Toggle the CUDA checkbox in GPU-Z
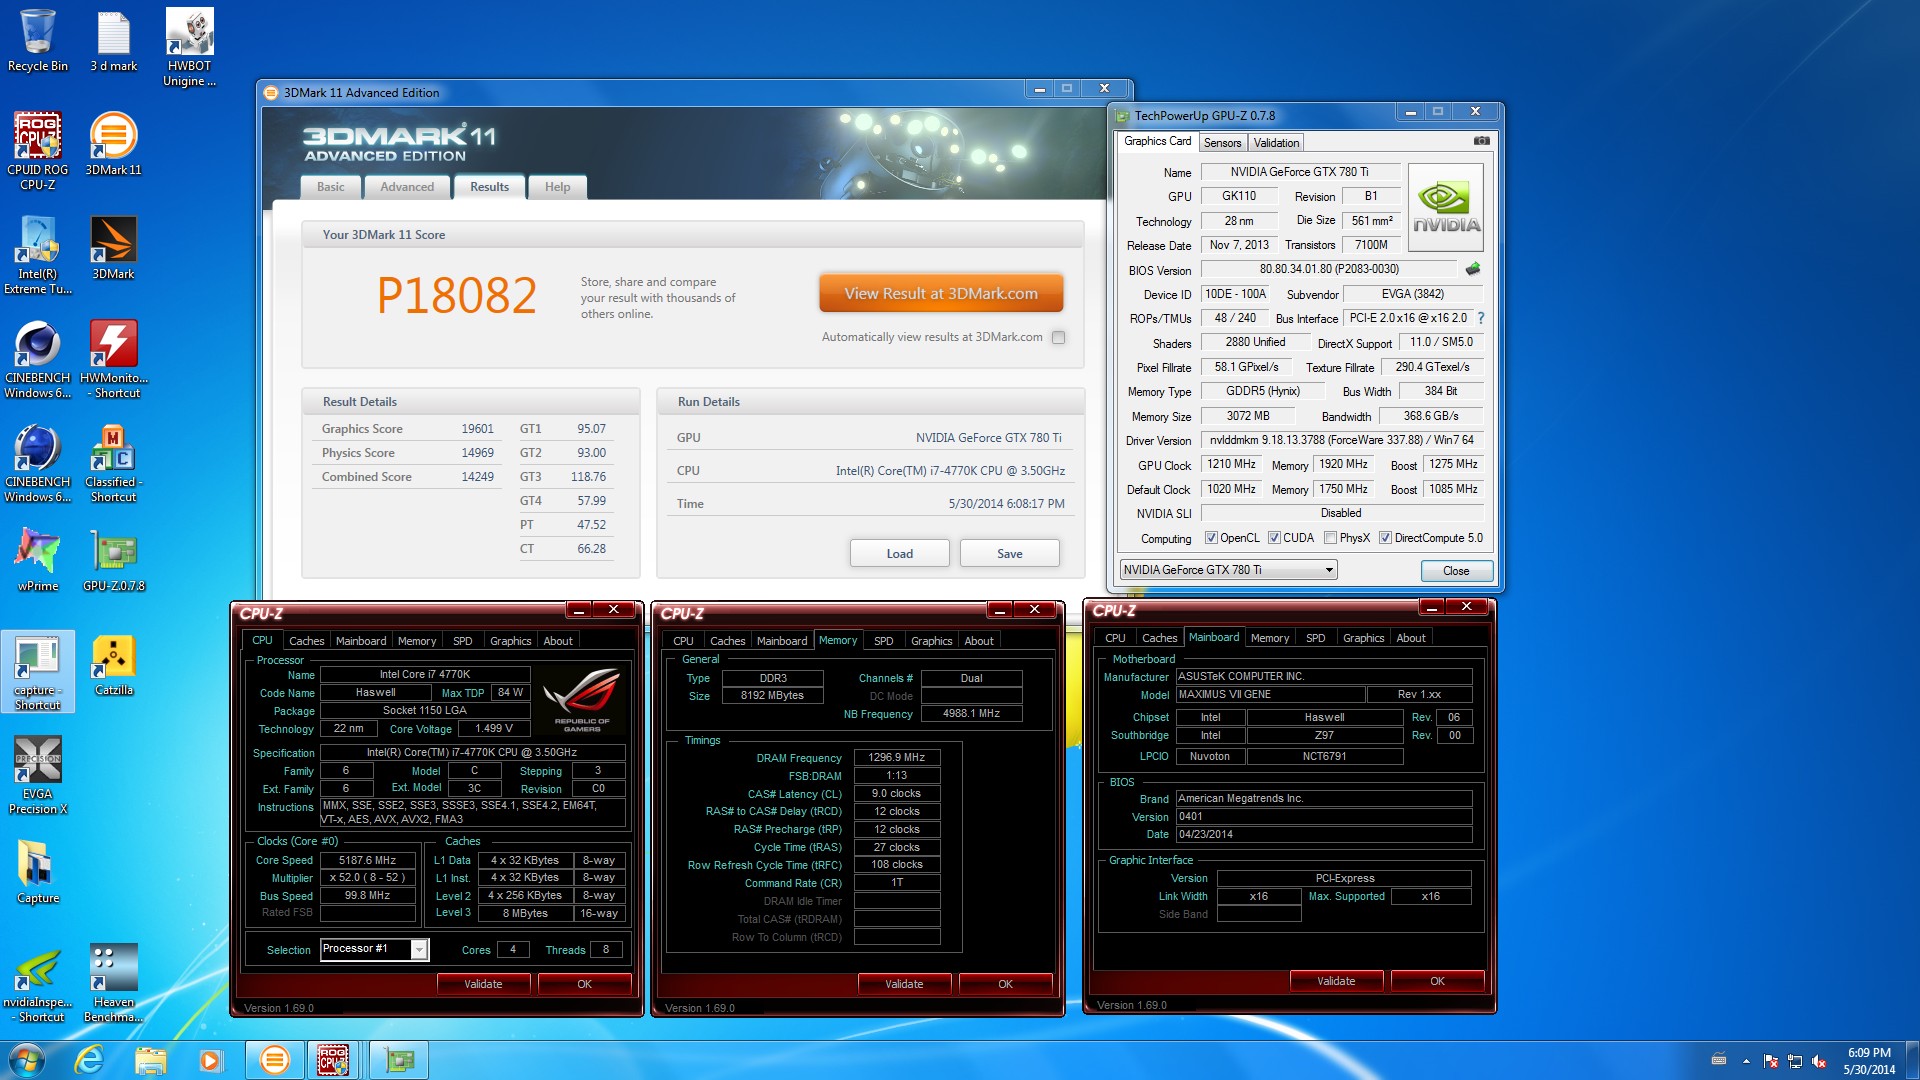Screen dimensions: 1920x1080 pyautogui.click(x=1274, y=538)
